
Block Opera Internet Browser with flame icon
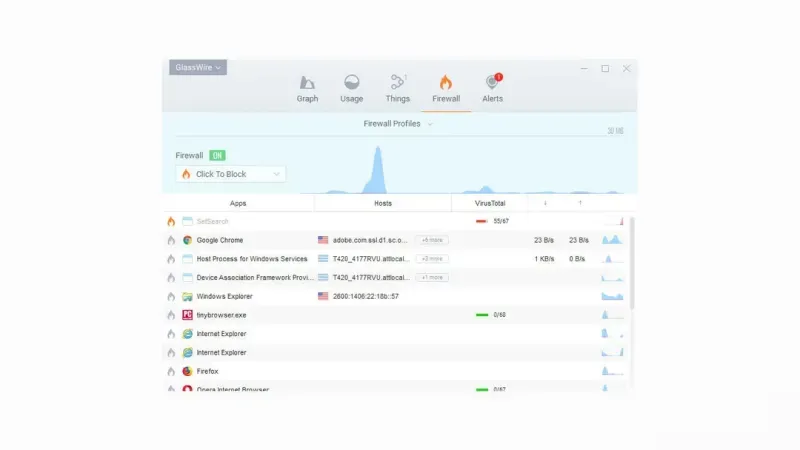point(171,389)
